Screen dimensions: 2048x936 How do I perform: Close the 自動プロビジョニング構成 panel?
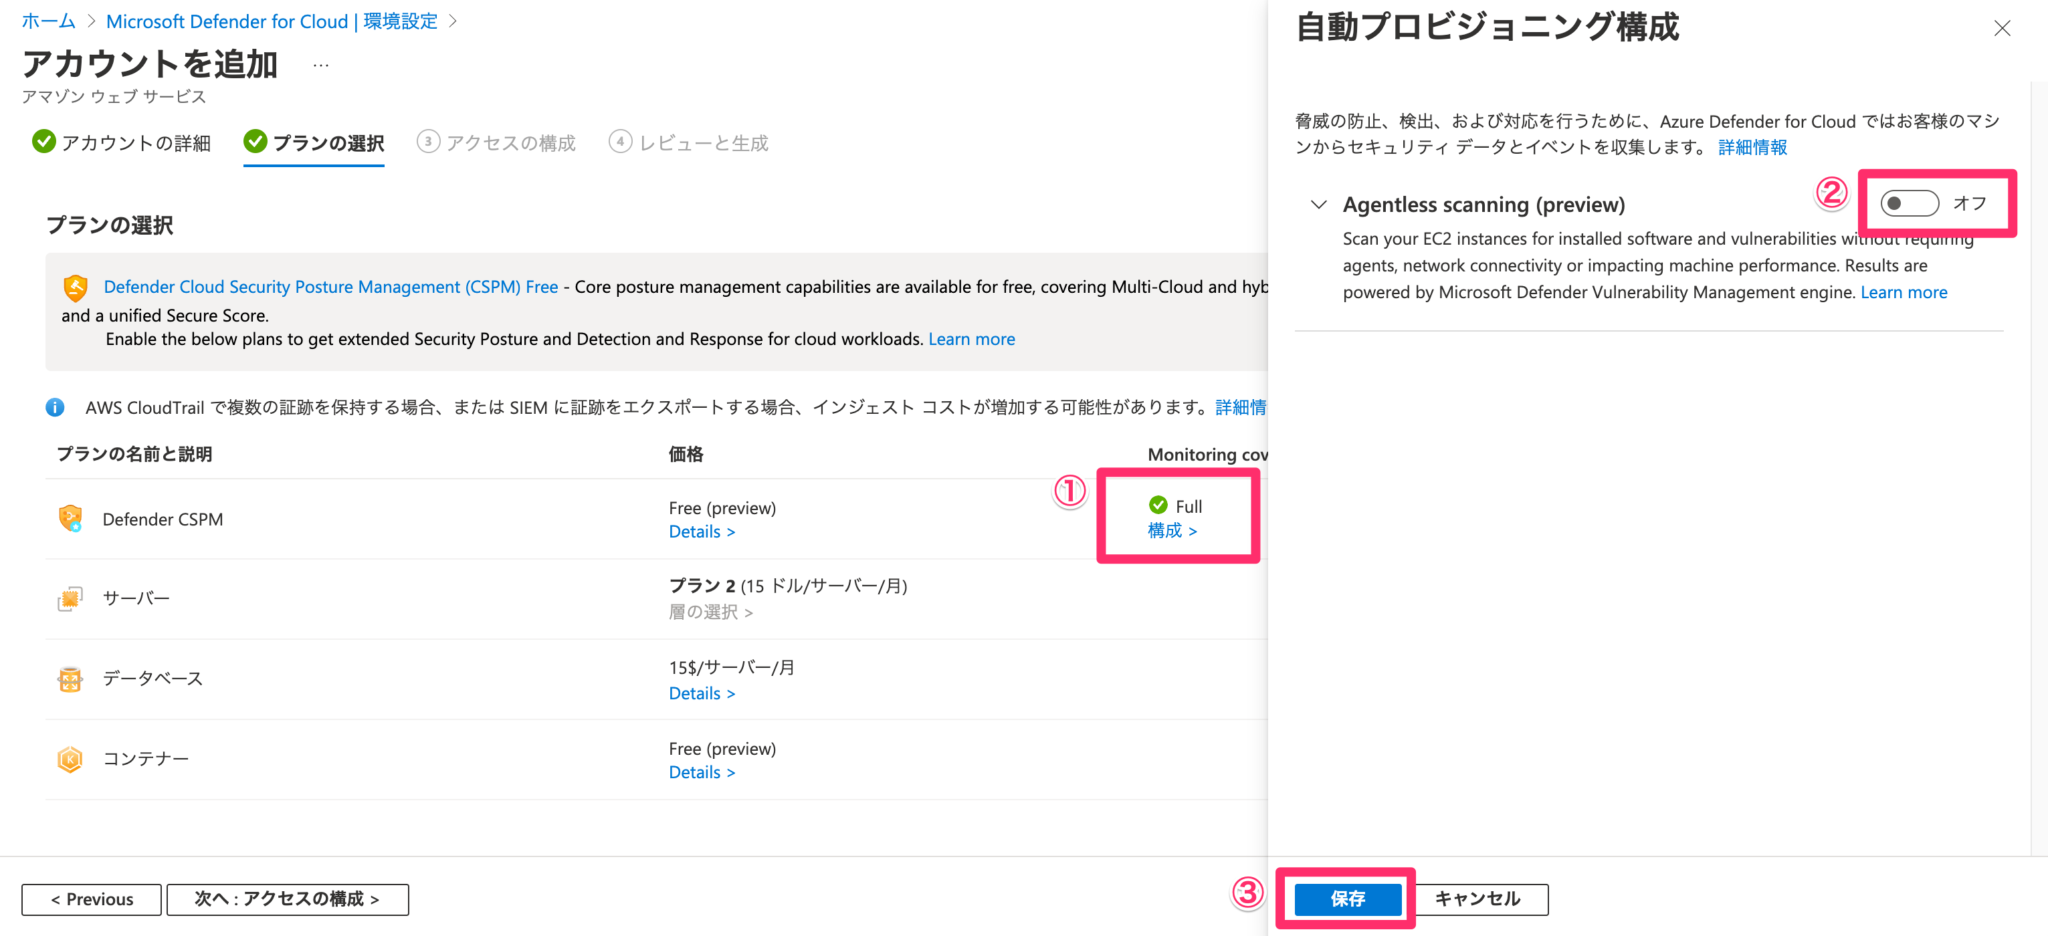coord(2002,28)
